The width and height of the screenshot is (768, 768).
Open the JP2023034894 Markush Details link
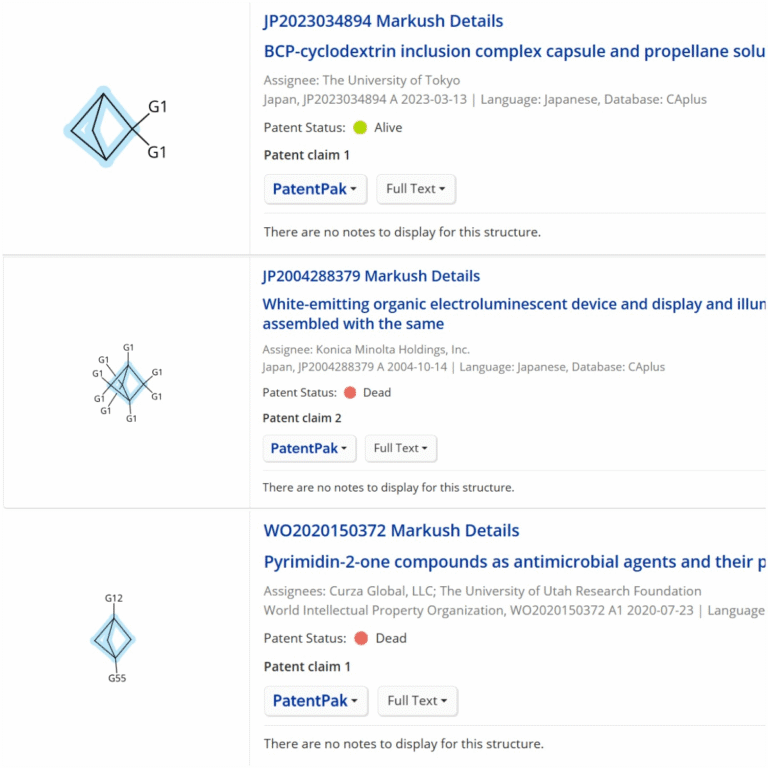tap(383, 21)
